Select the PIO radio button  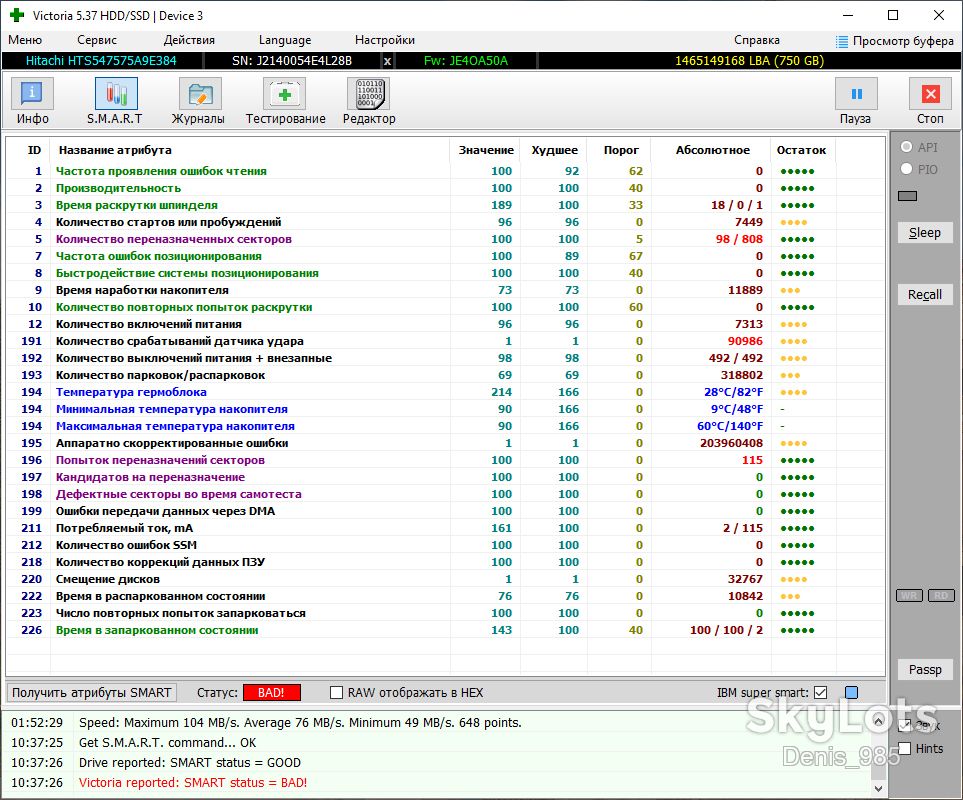point(906,169)
